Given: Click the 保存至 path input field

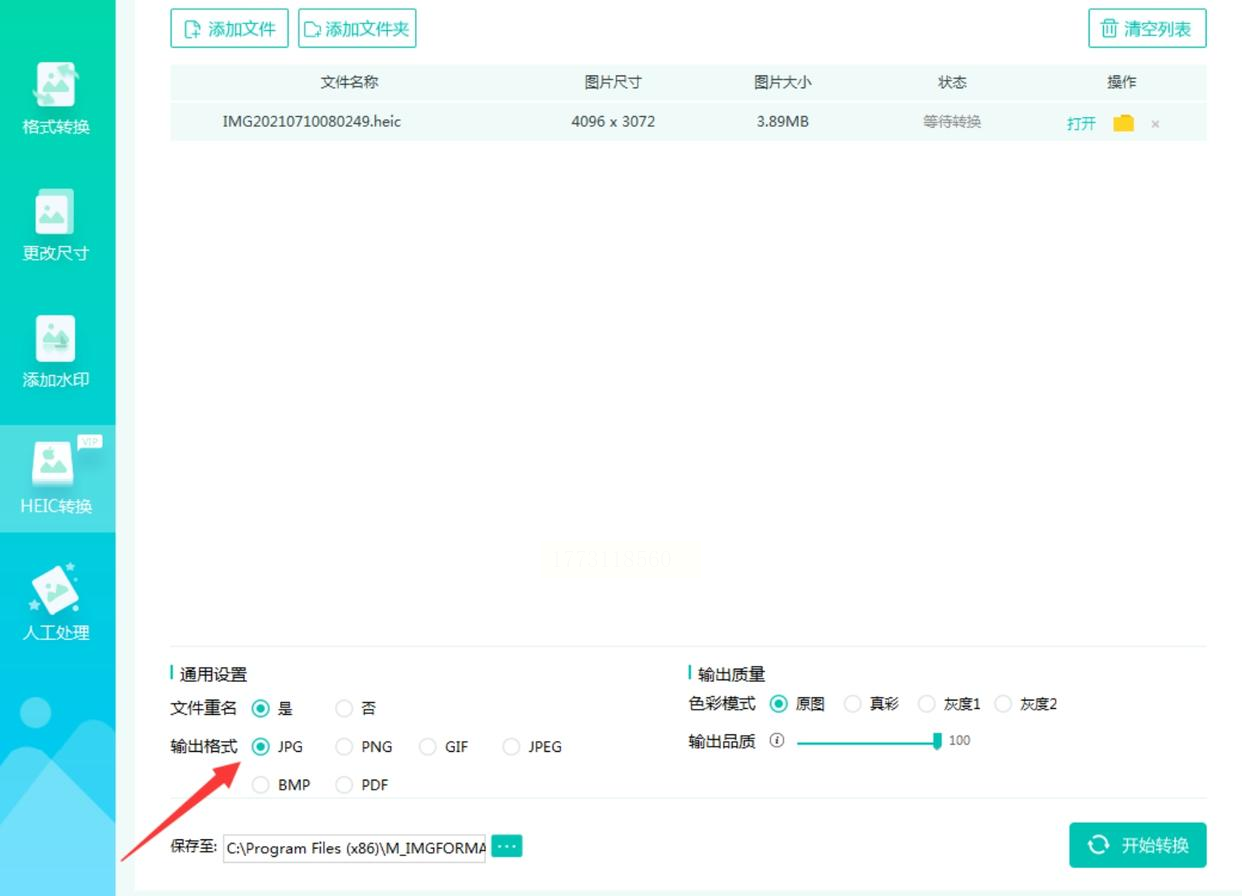Looking at the screenshot, I should coord(354,847).
